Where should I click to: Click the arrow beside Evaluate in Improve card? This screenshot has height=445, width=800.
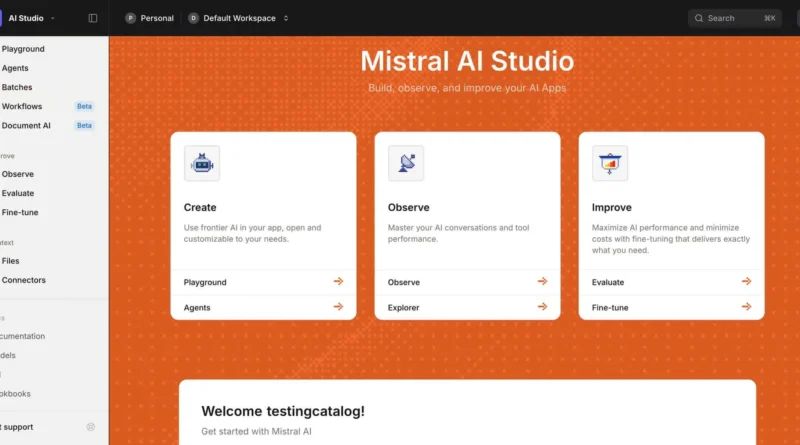click(x=746, y=281)
